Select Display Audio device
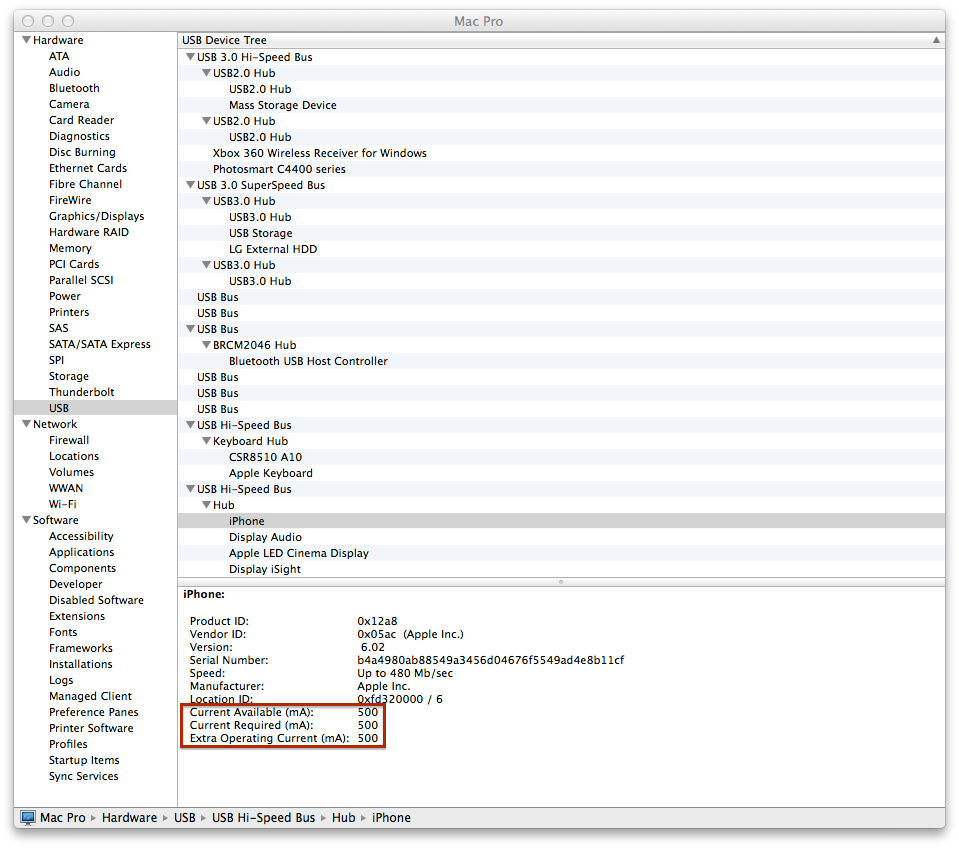 tap(265, 537)
